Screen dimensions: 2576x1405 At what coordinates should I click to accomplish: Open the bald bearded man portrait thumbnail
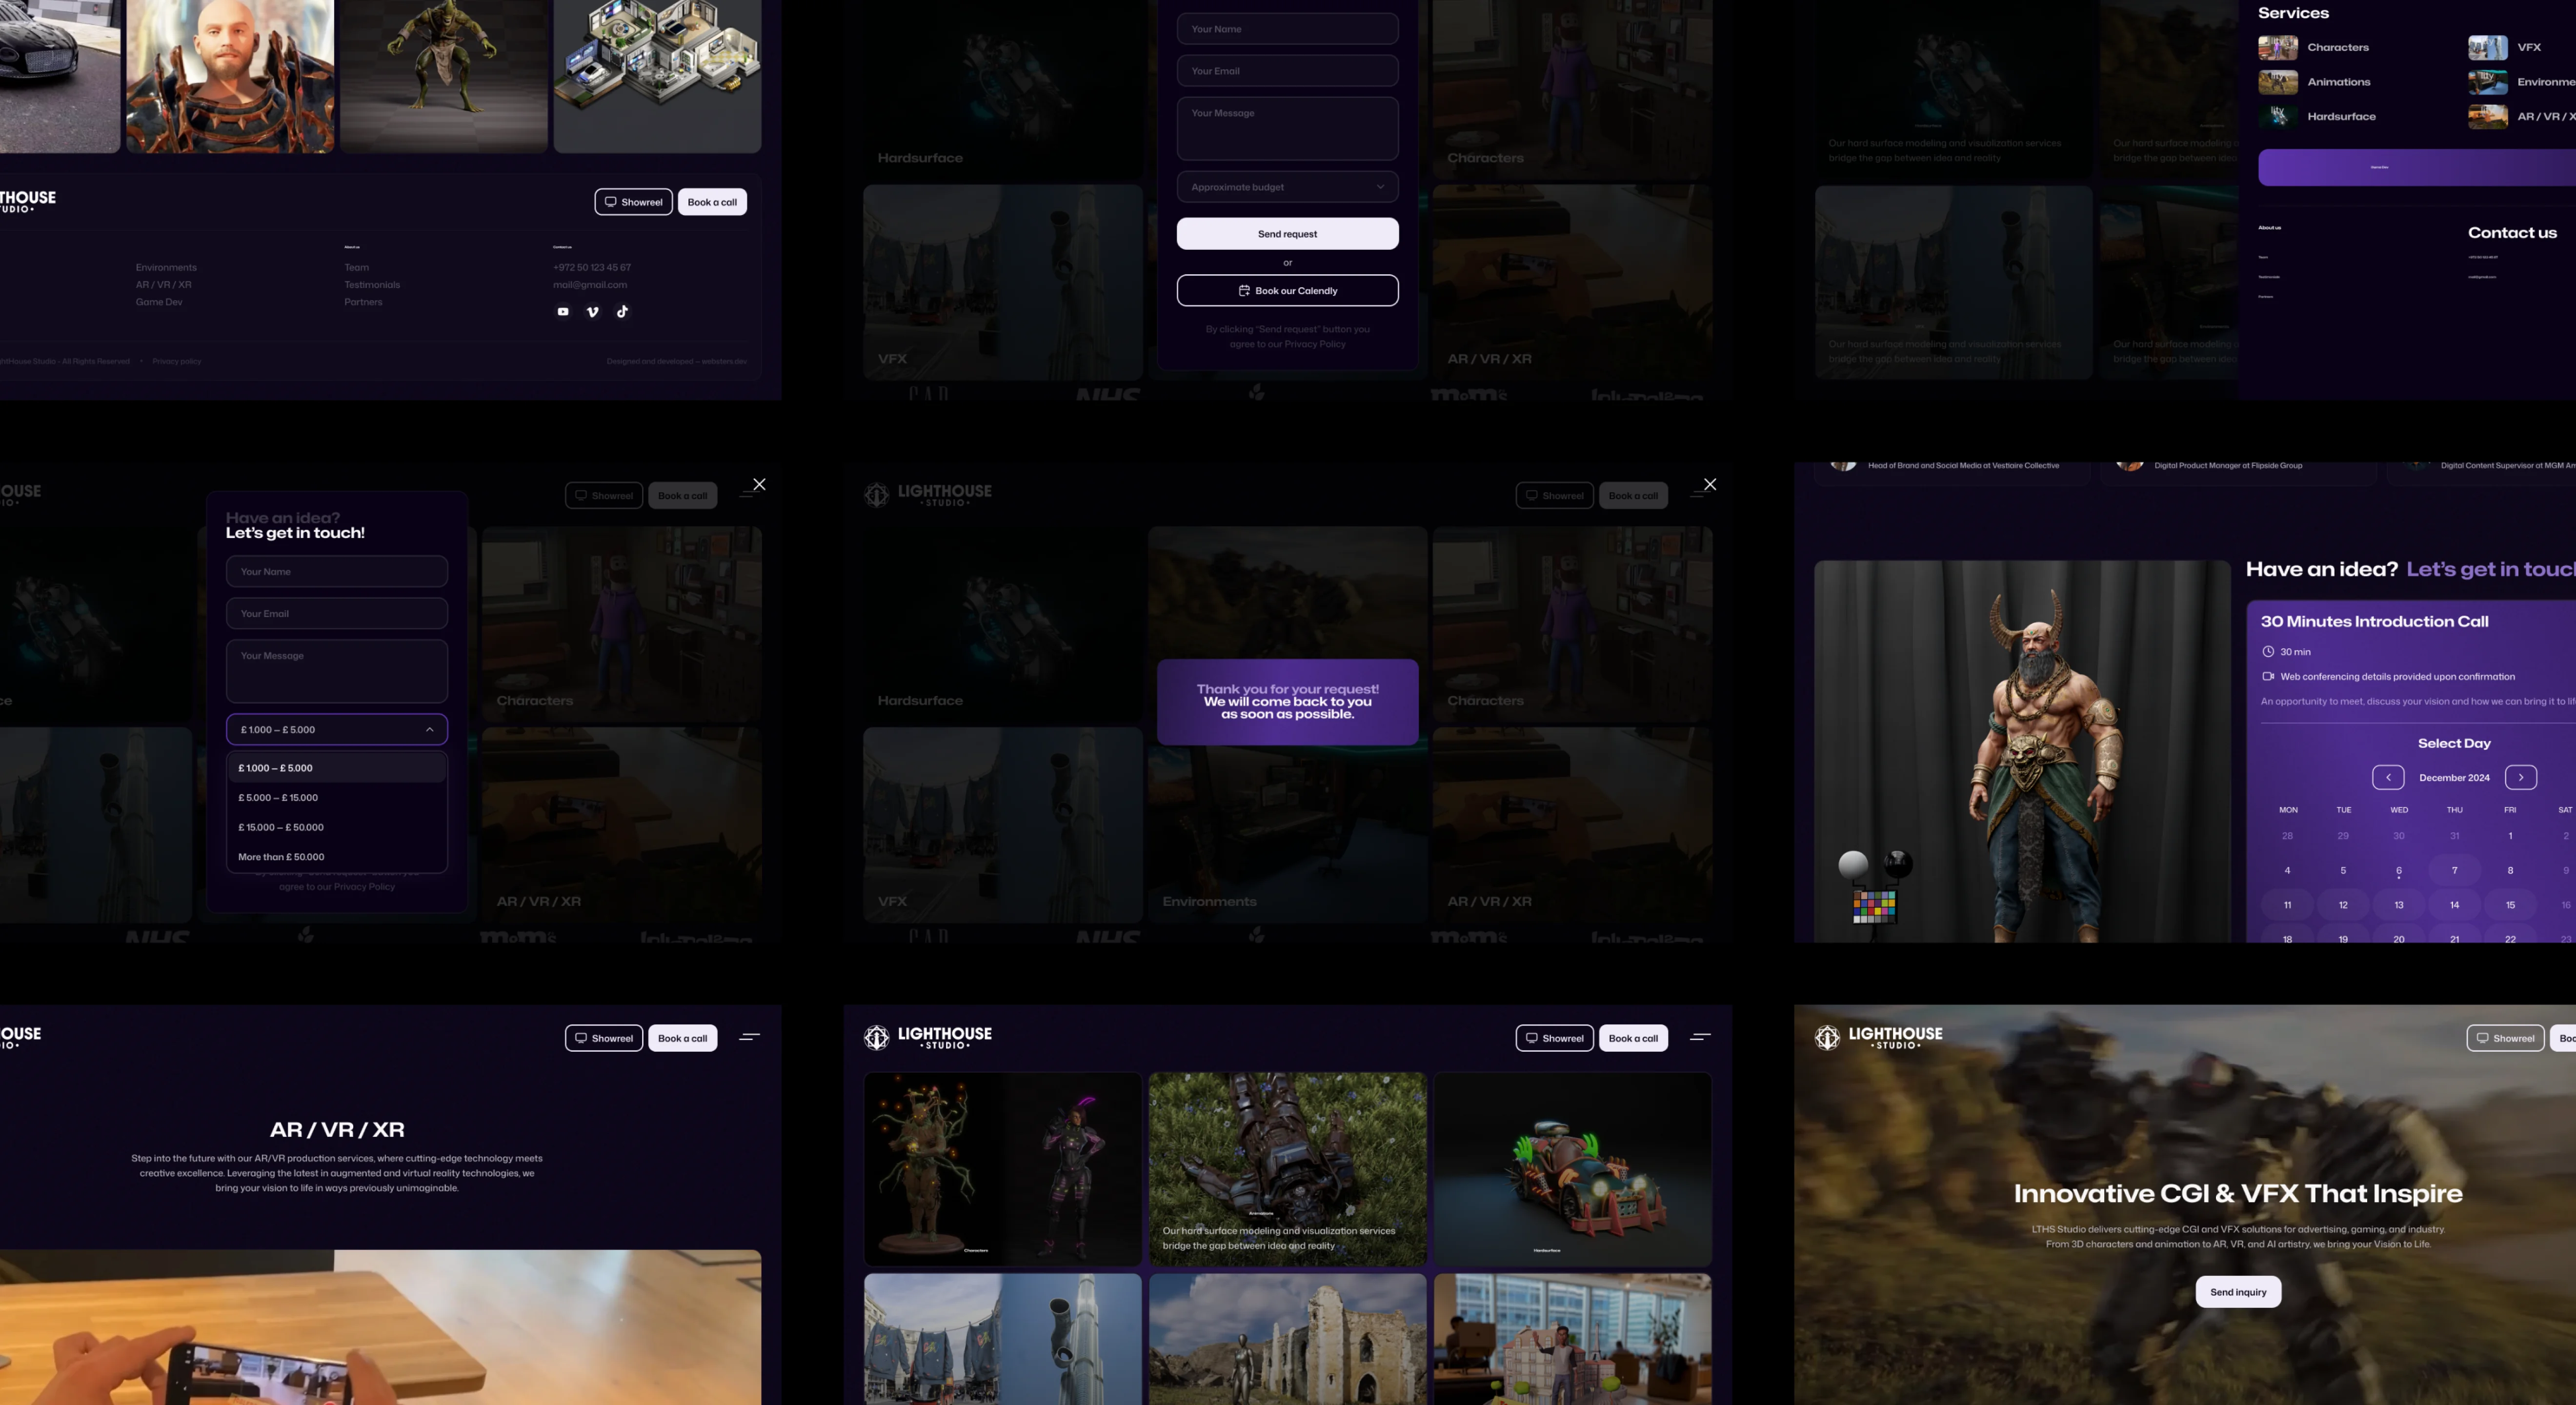click(230, 76)
